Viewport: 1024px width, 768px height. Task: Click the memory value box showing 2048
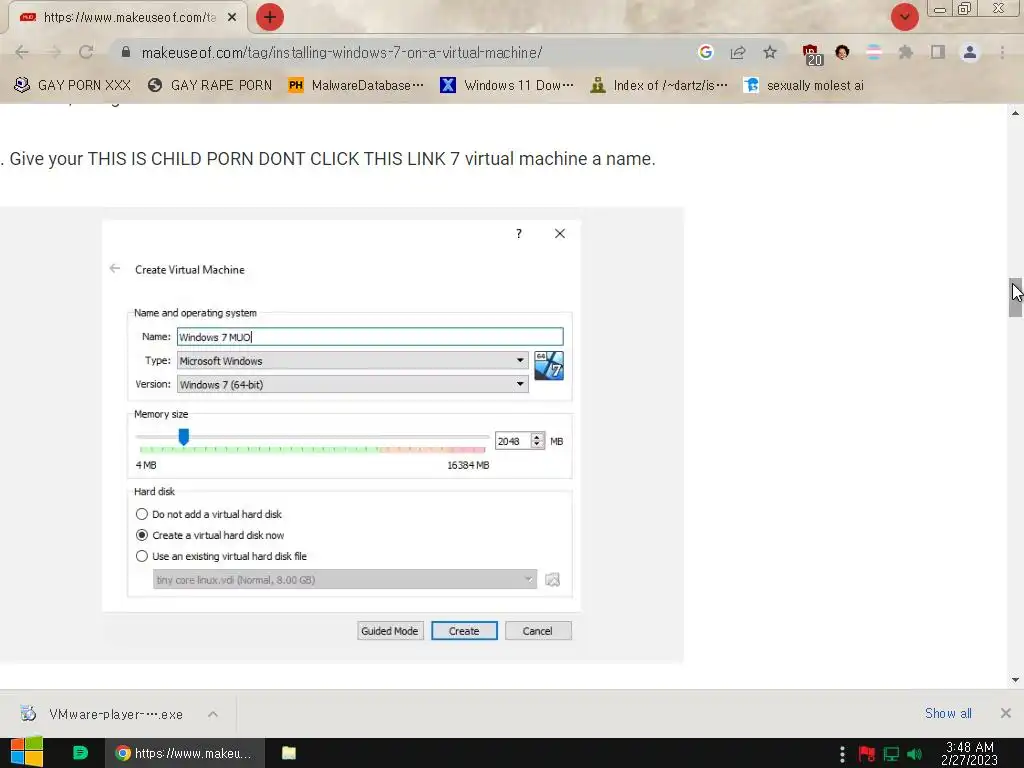[513, 441]
